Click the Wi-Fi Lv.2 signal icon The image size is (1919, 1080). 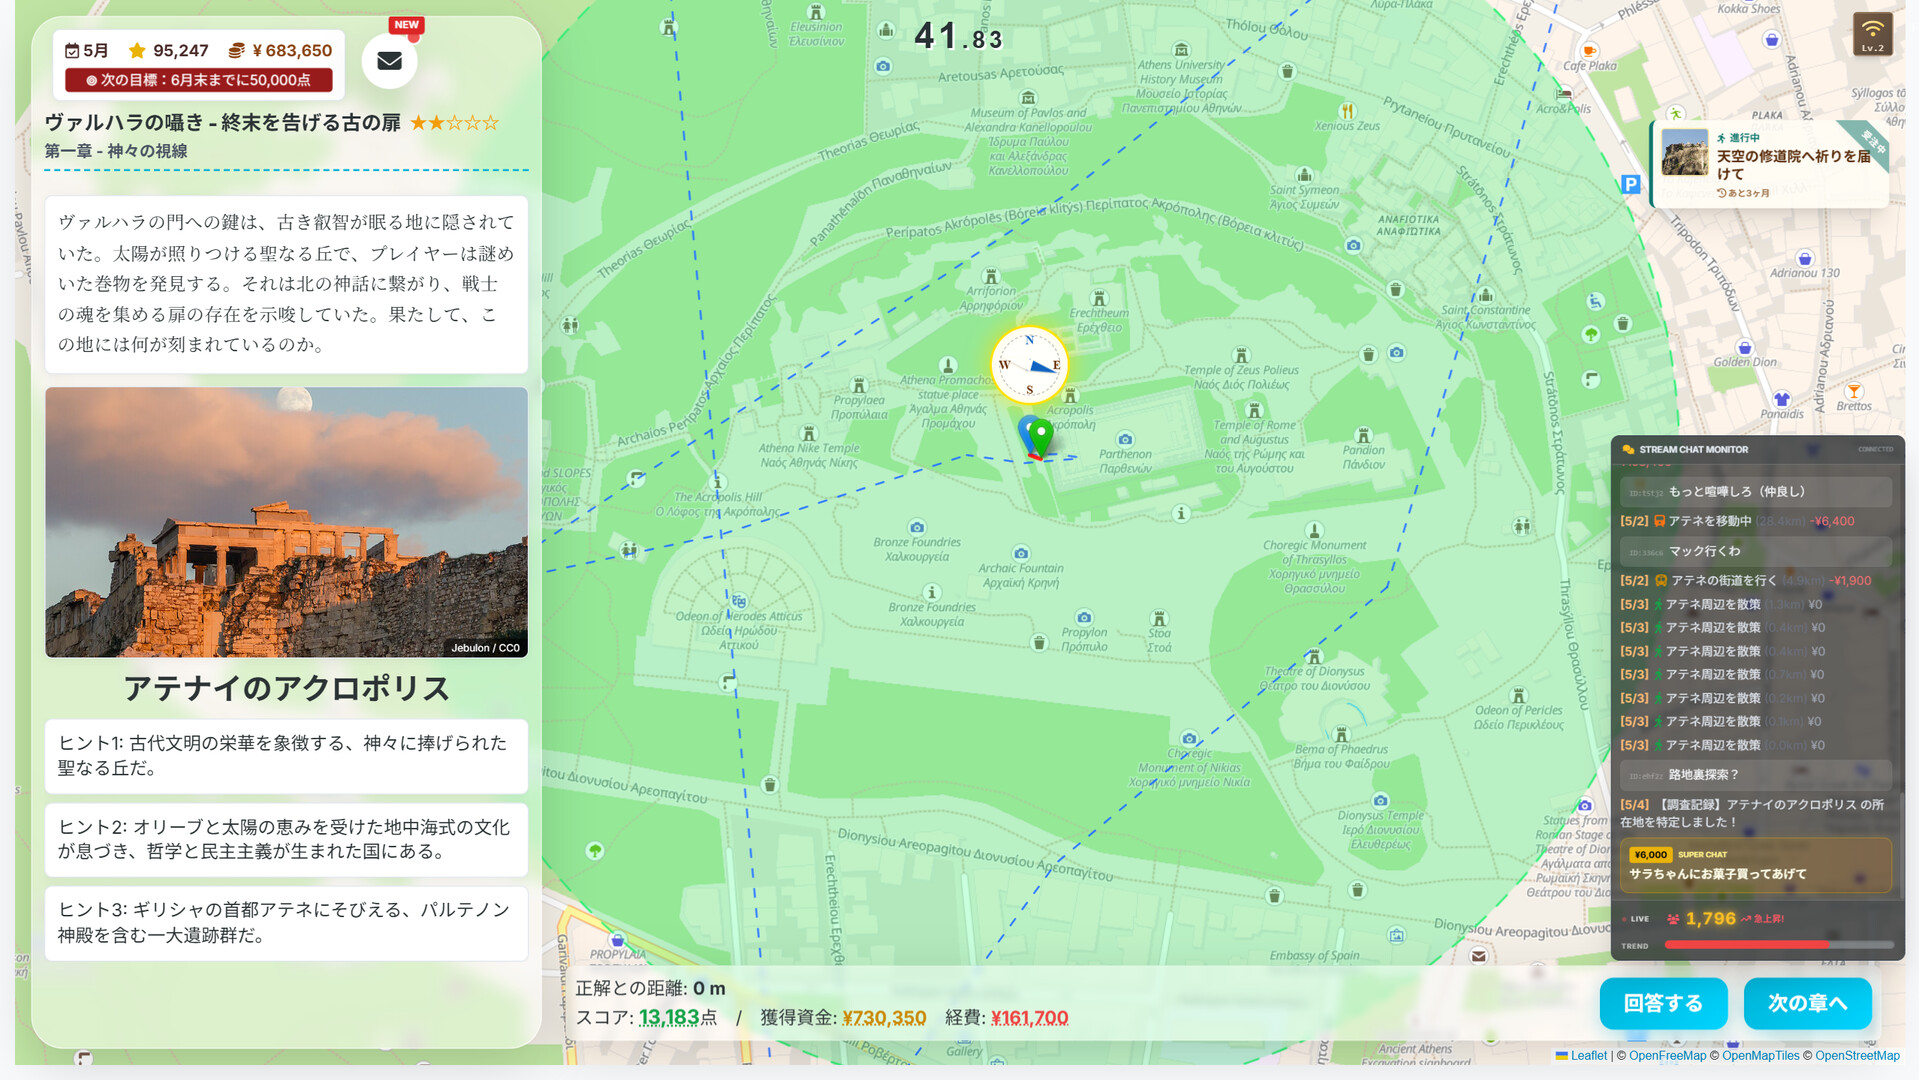tap(1872, 34)
